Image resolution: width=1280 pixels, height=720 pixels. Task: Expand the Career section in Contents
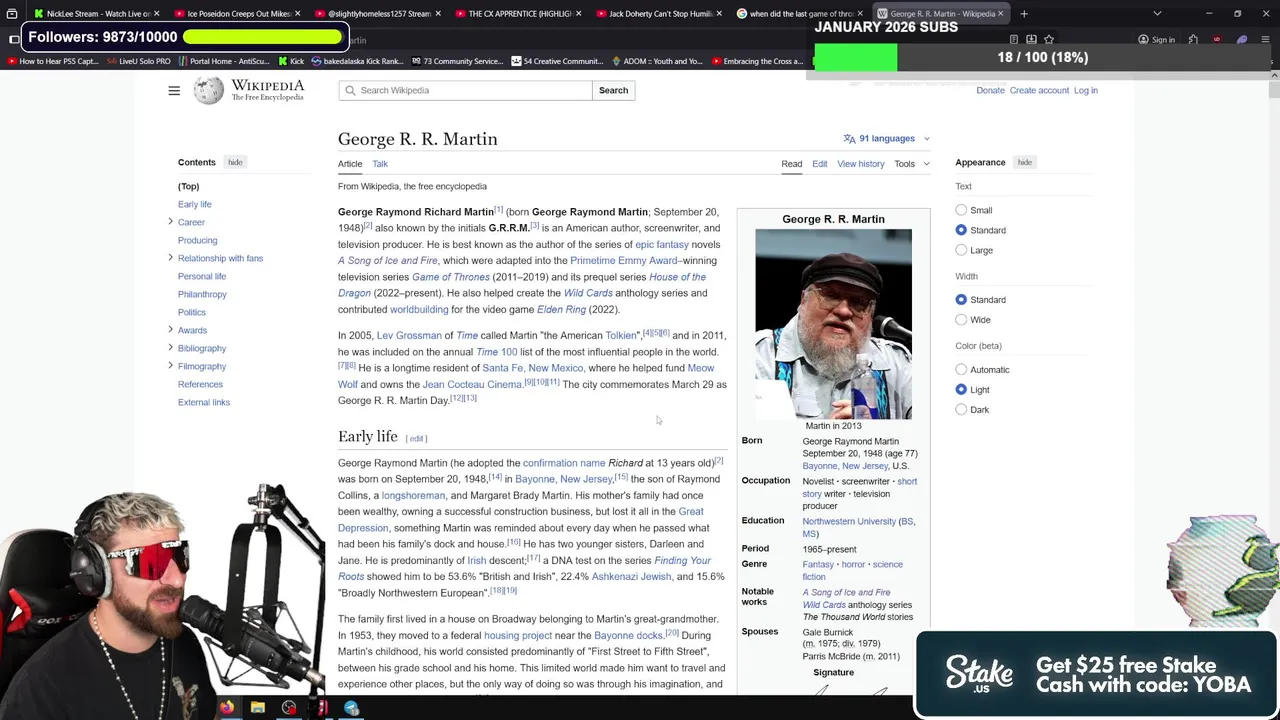tap(170, 222)
